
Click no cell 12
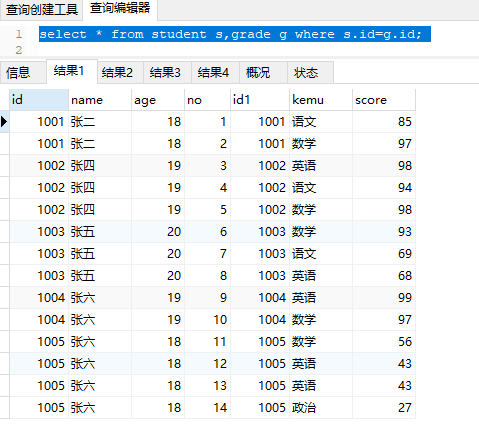[x=207, y=364]
